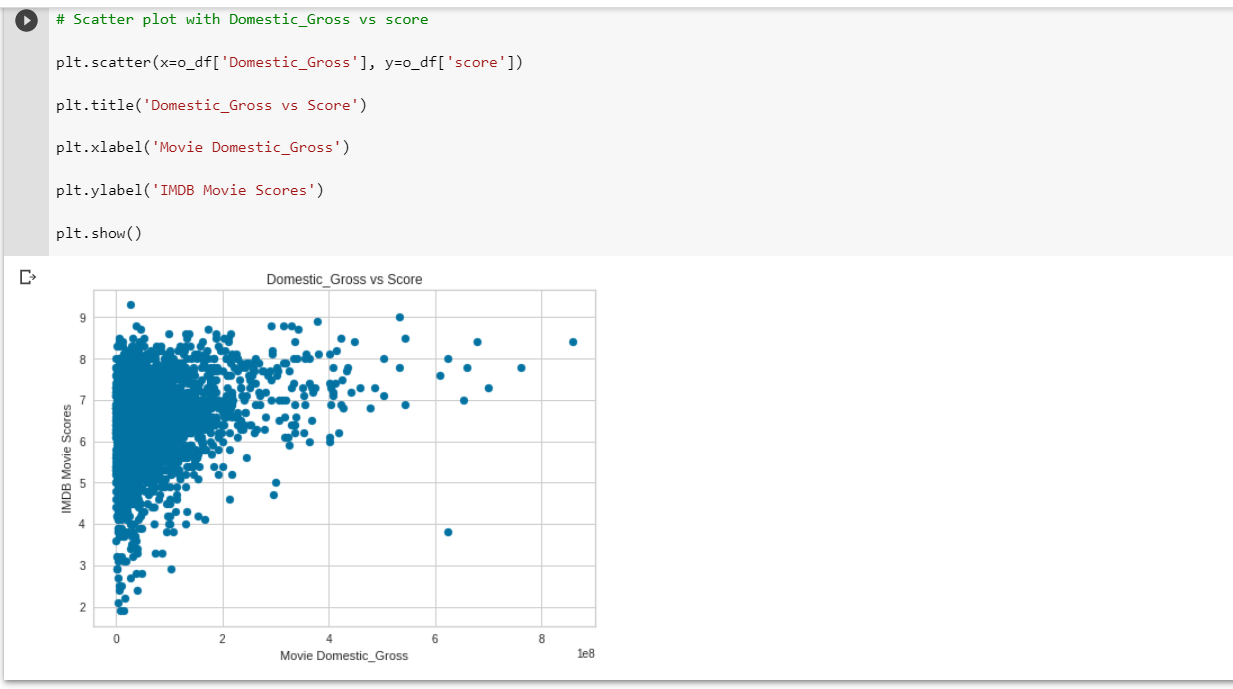
Task: Click on the plt.ylabel code line
Action: coord(190,190)
